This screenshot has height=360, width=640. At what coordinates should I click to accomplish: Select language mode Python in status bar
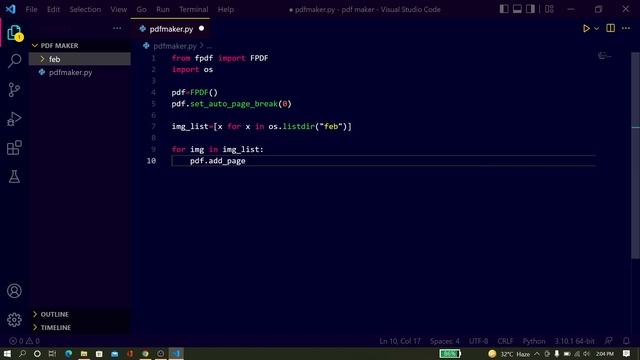pos(534,341)
